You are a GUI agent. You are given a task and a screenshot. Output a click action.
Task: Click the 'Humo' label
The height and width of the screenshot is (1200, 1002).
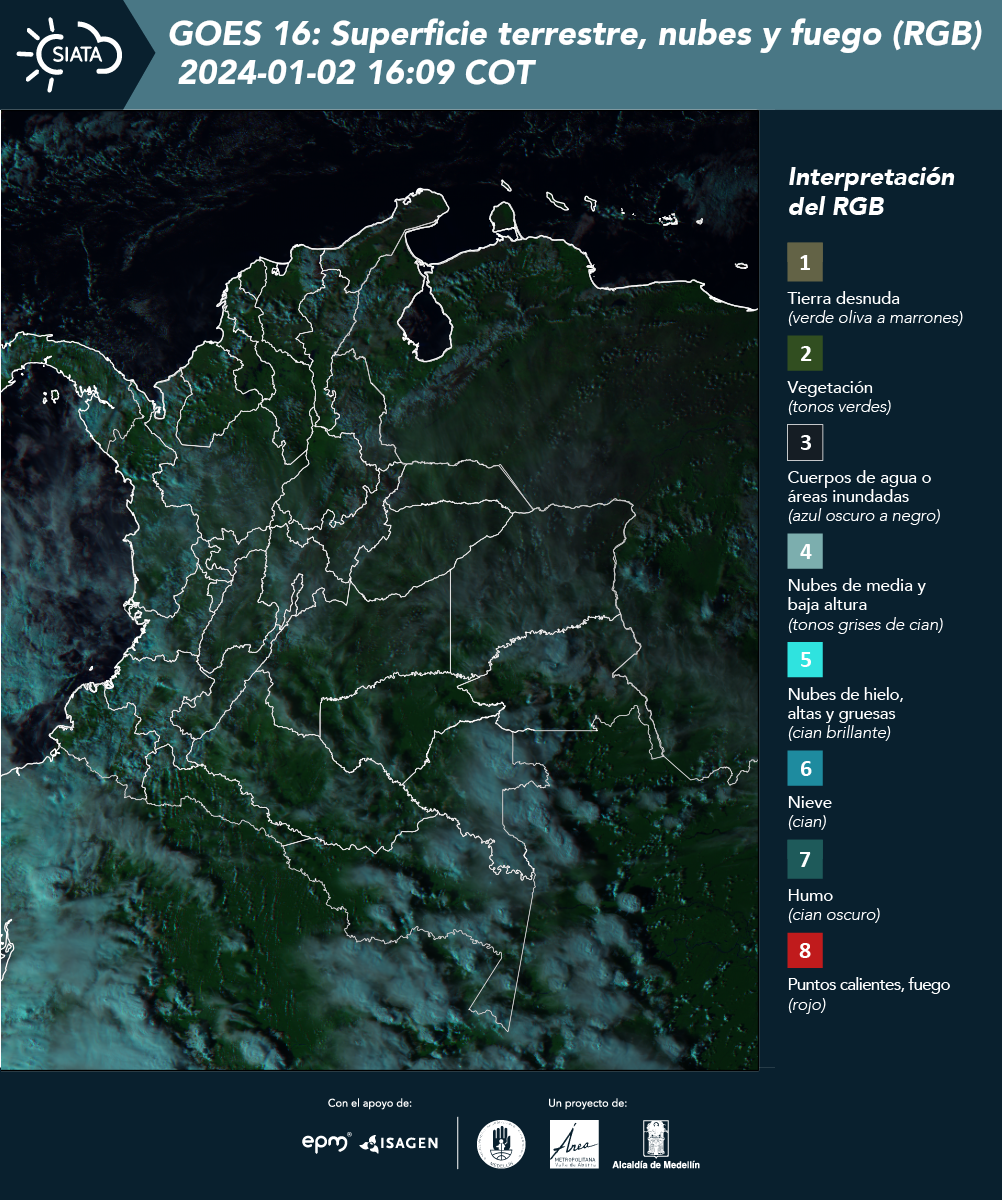tap(810, 895)
